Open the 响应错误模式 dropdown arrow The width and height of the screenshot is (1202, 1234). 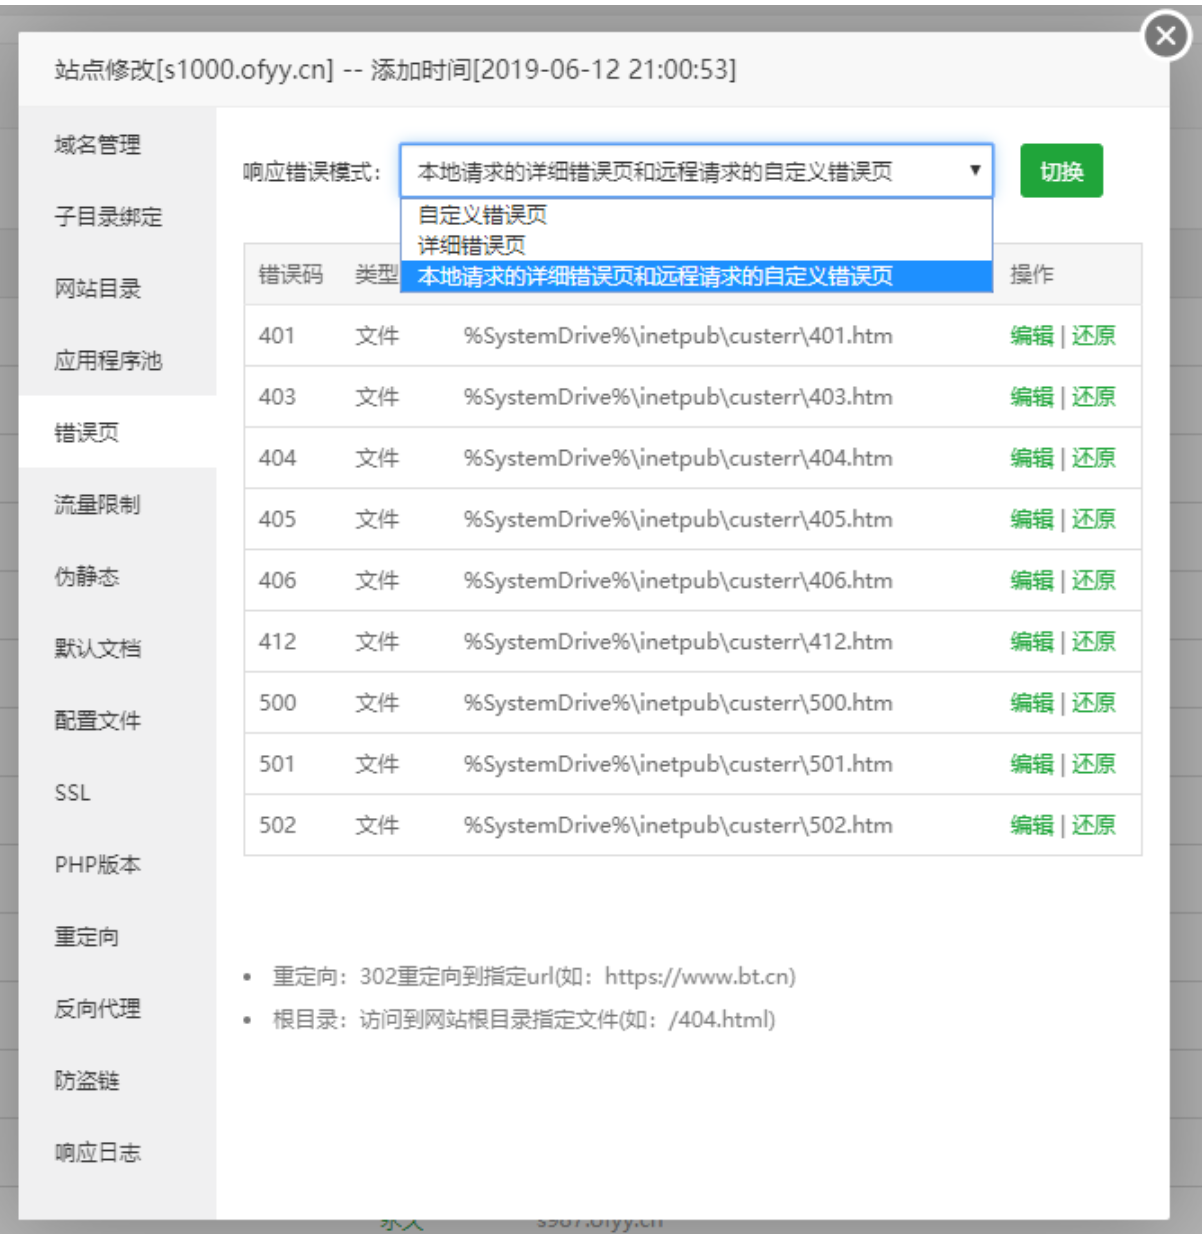point(976,170)
